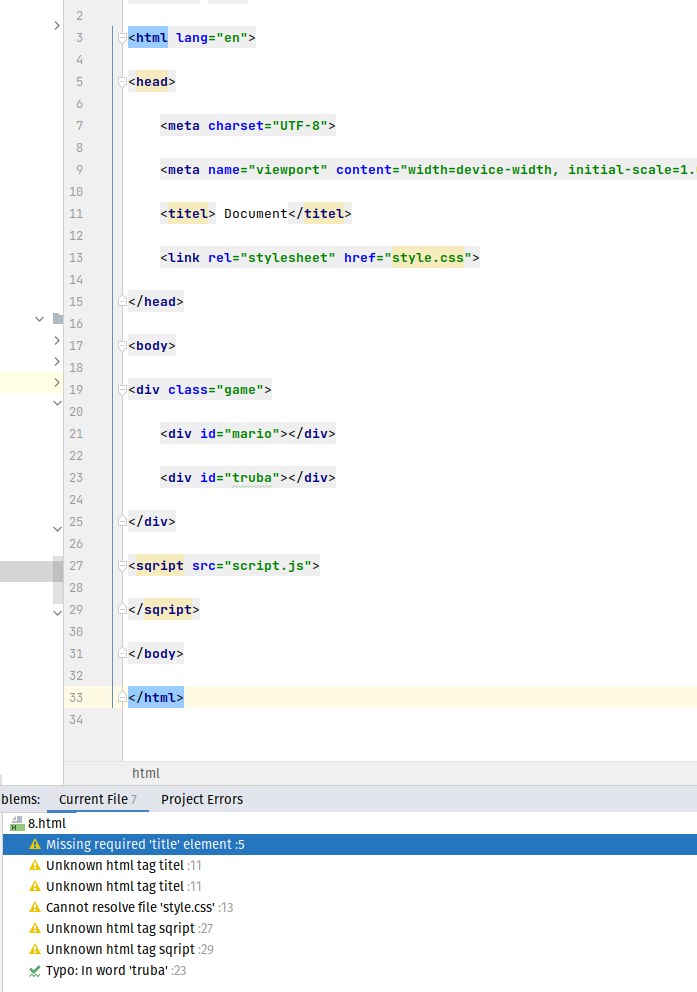Click the warning icon on the "sqript :27" row
The image size is (697, 992).
coord(35,928)
